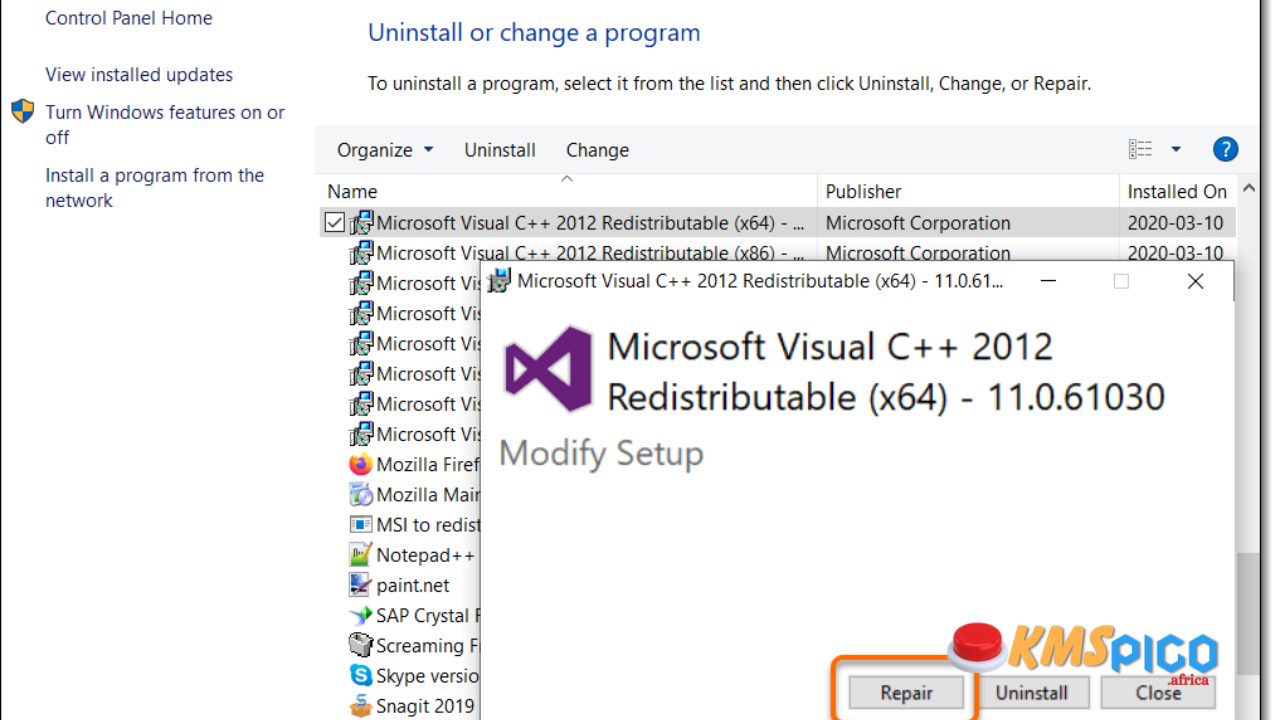The height and width of the screenshot is (720, 1280).
Task: Open the view options dropdown arrow
Action: (x=1176, y=150)
